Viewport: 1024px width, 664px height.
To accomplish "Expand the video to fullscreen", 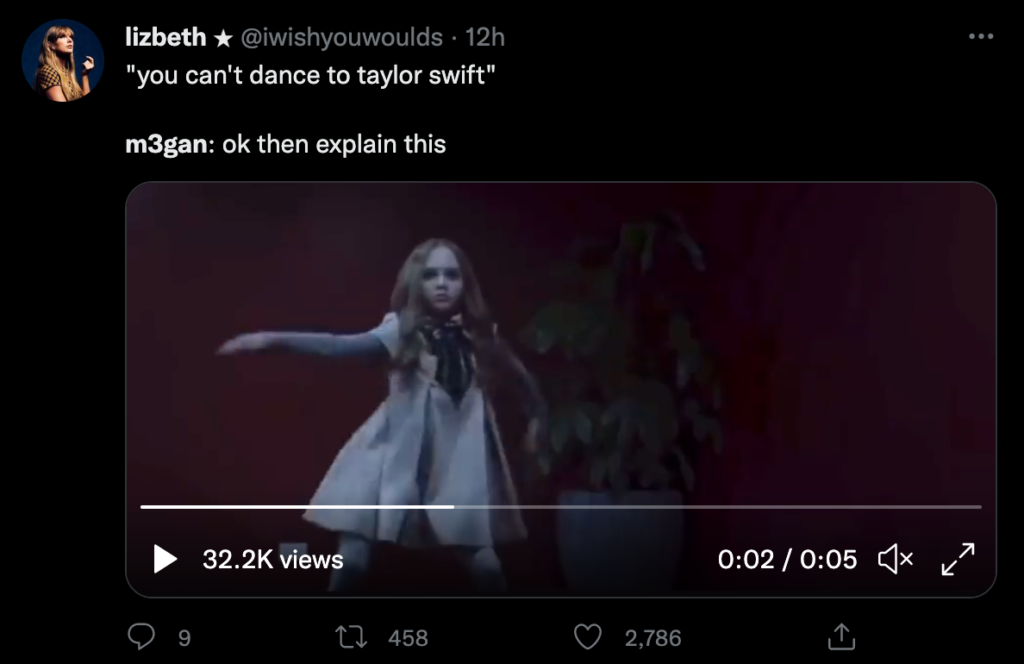I will click(x=958, y=560).
